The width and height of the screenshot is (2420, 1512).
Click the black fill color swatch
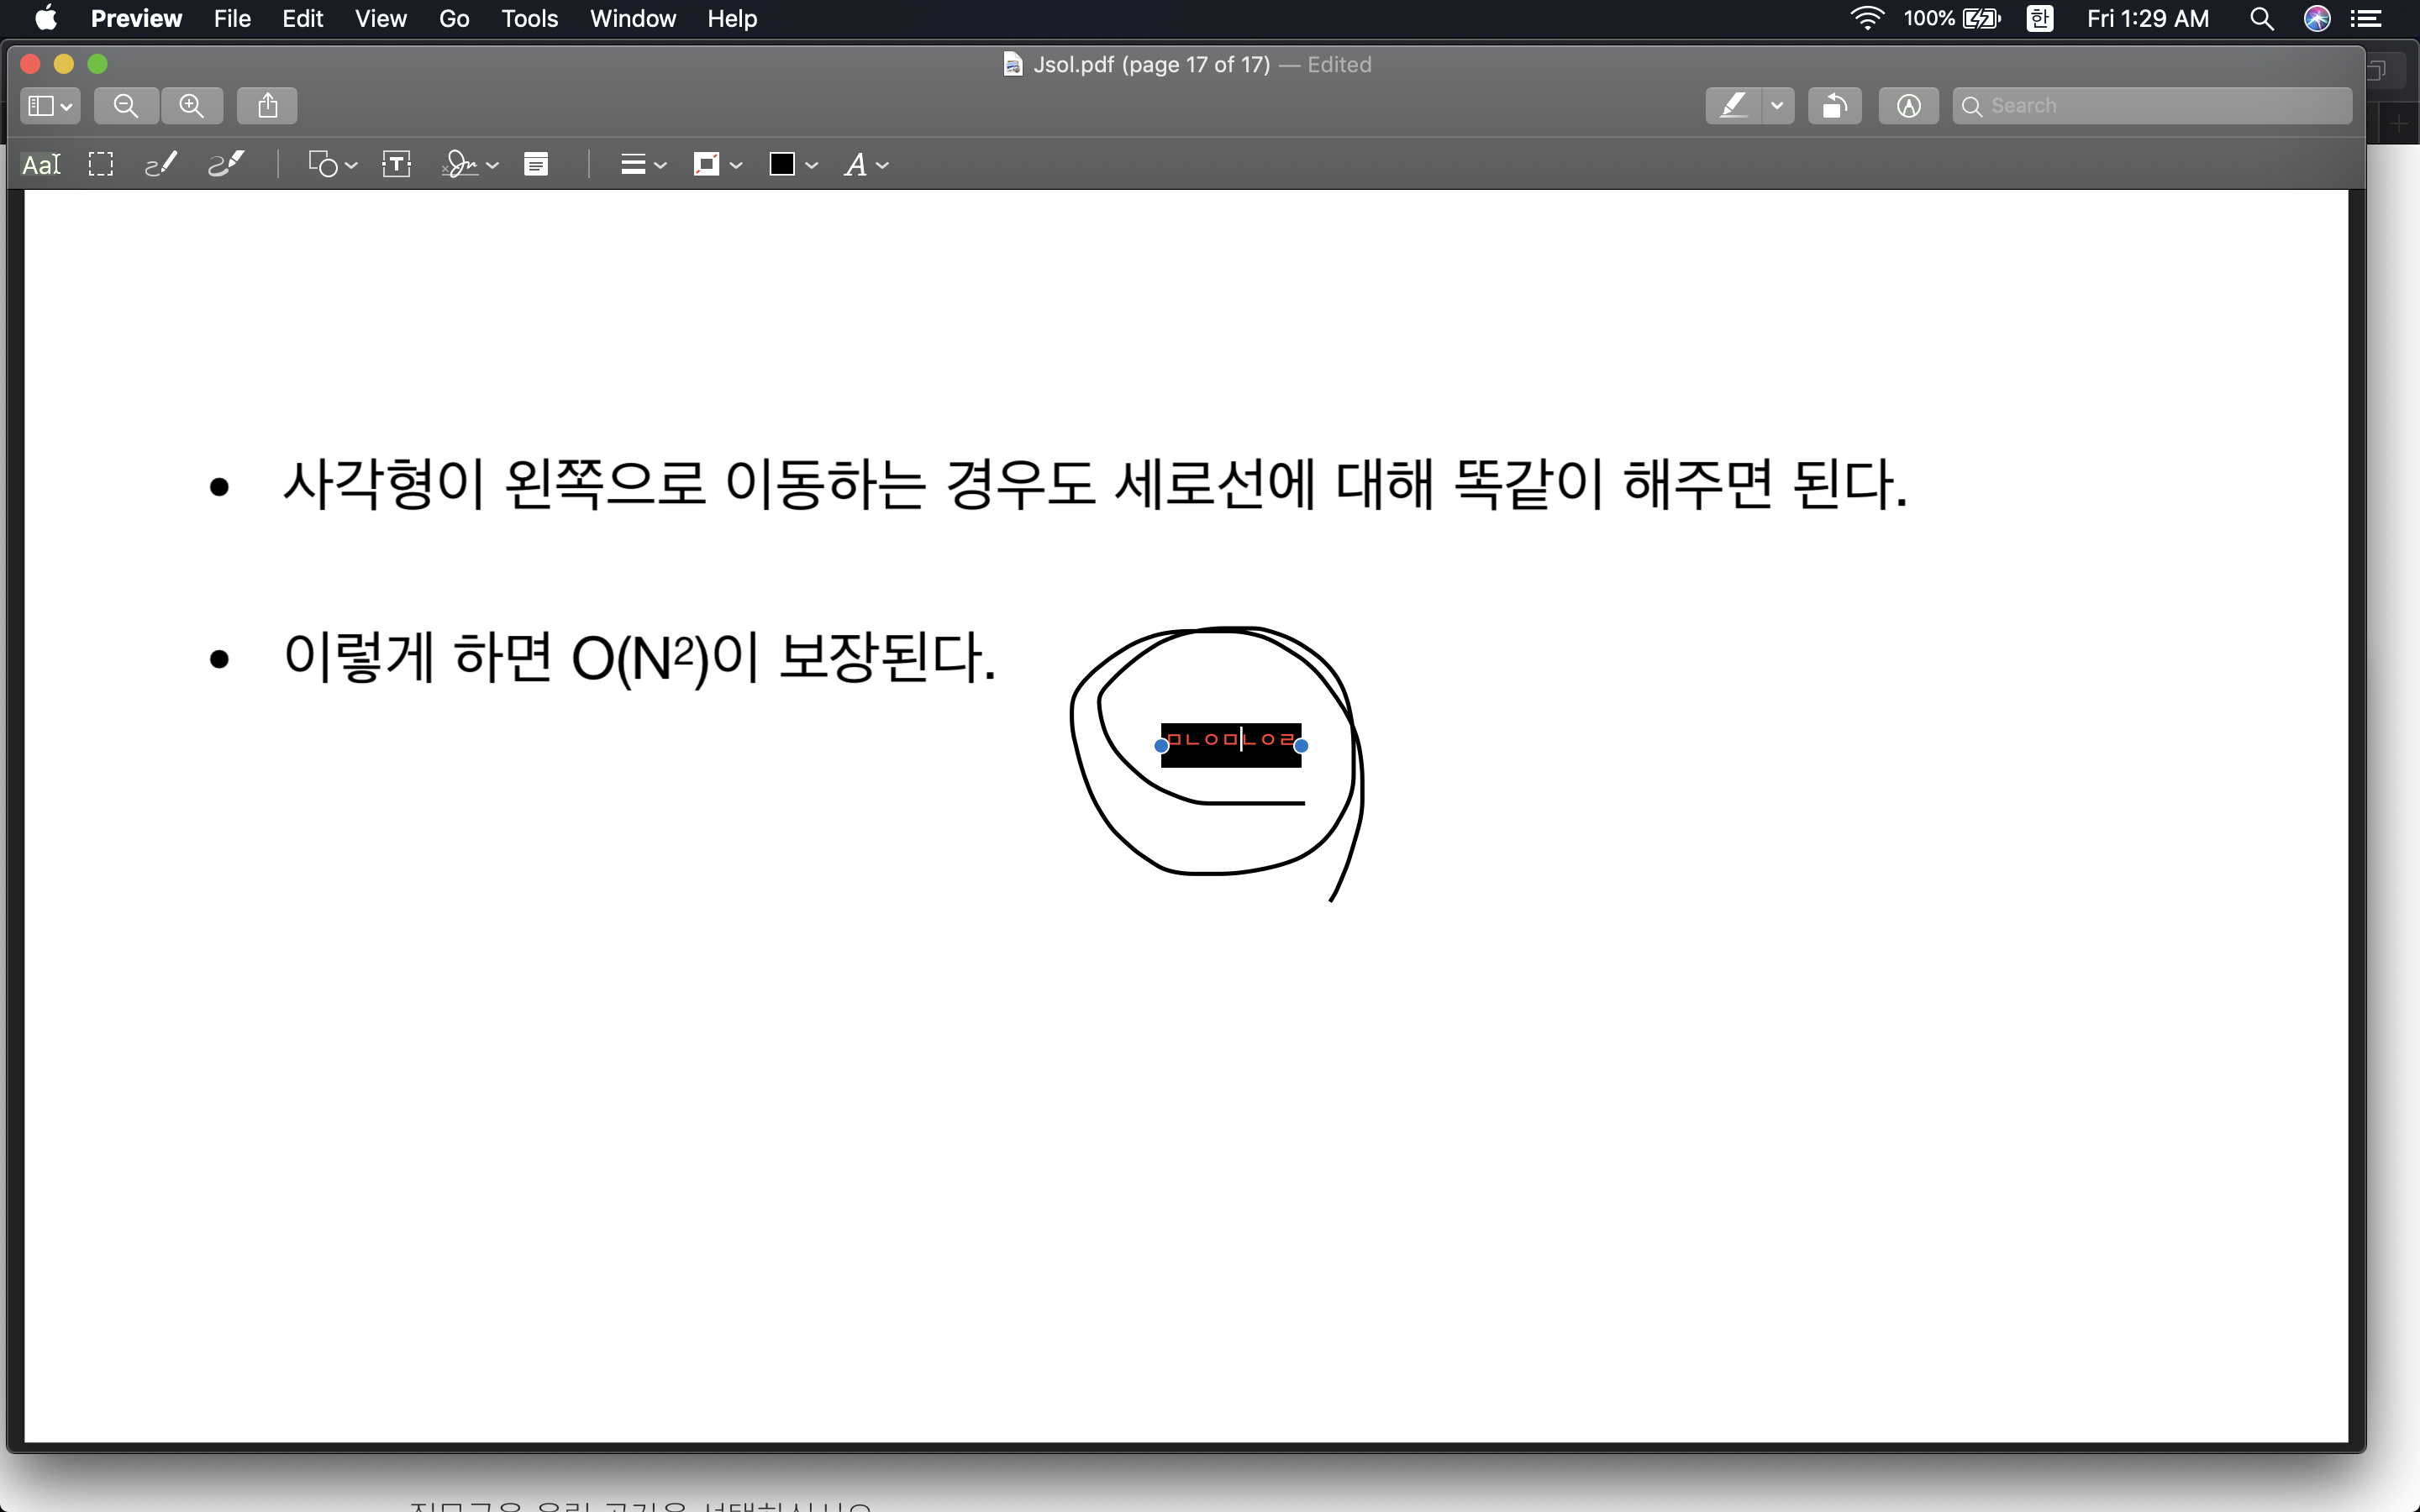(x=782, y=165)
